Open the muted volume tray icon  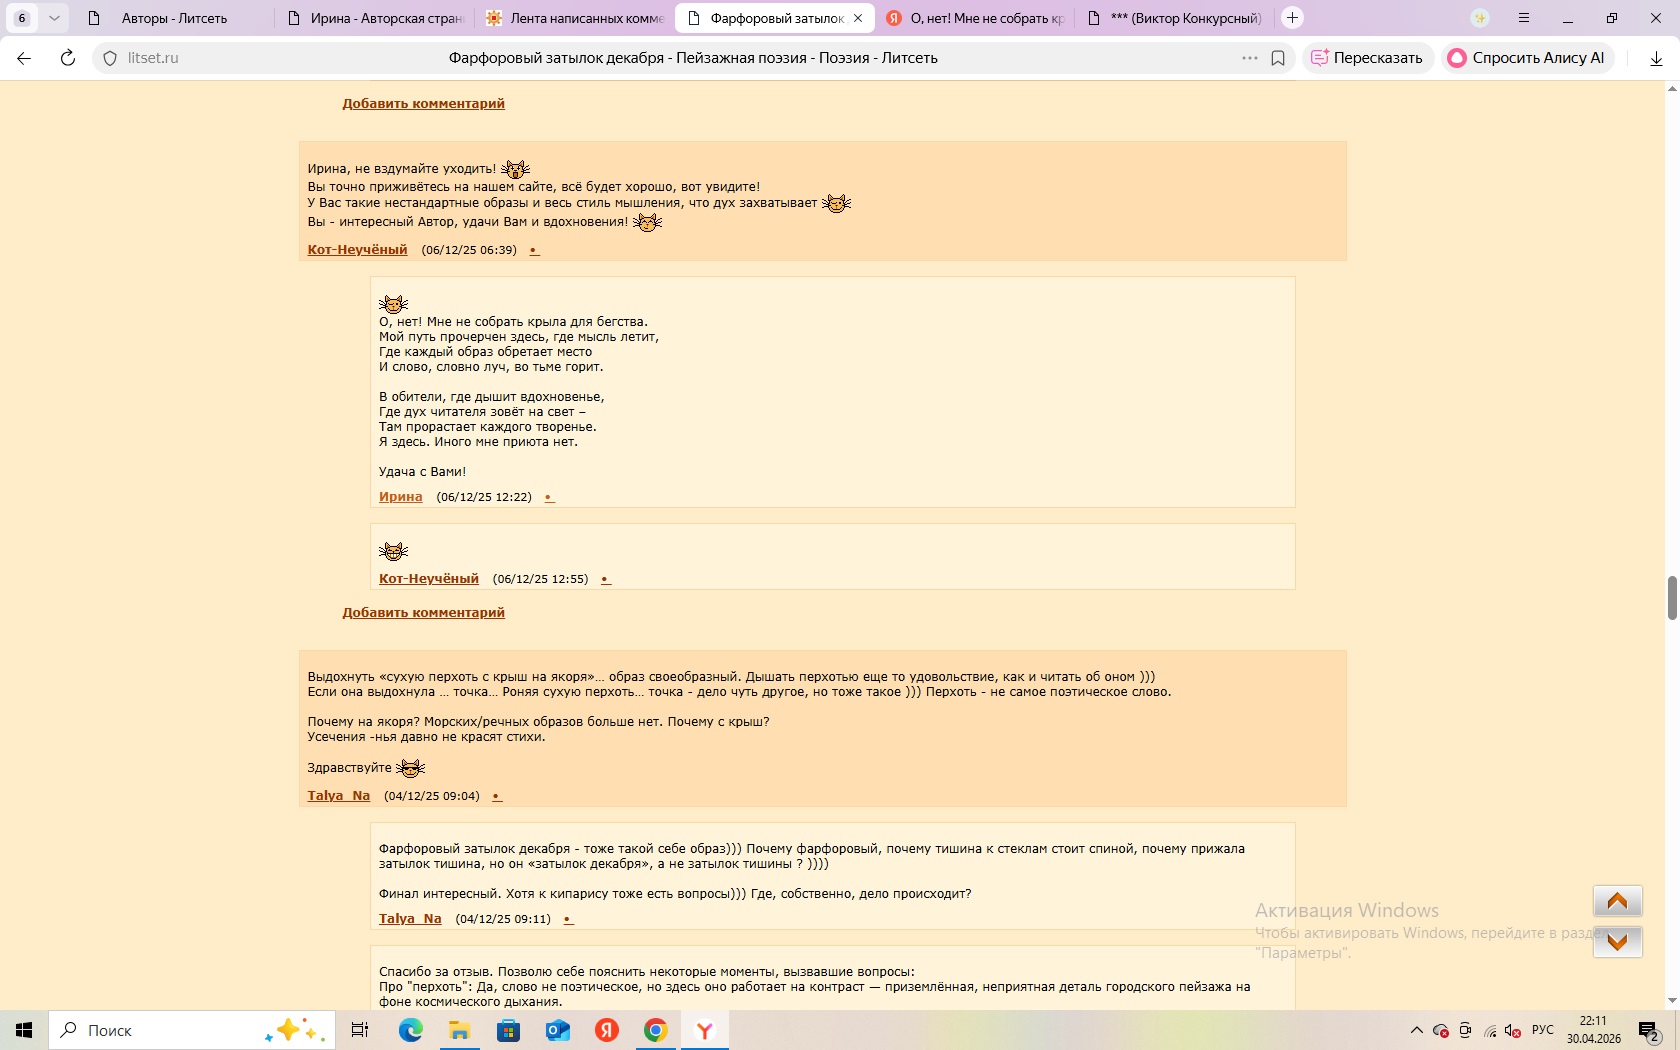click(x=1512, y=1030)
